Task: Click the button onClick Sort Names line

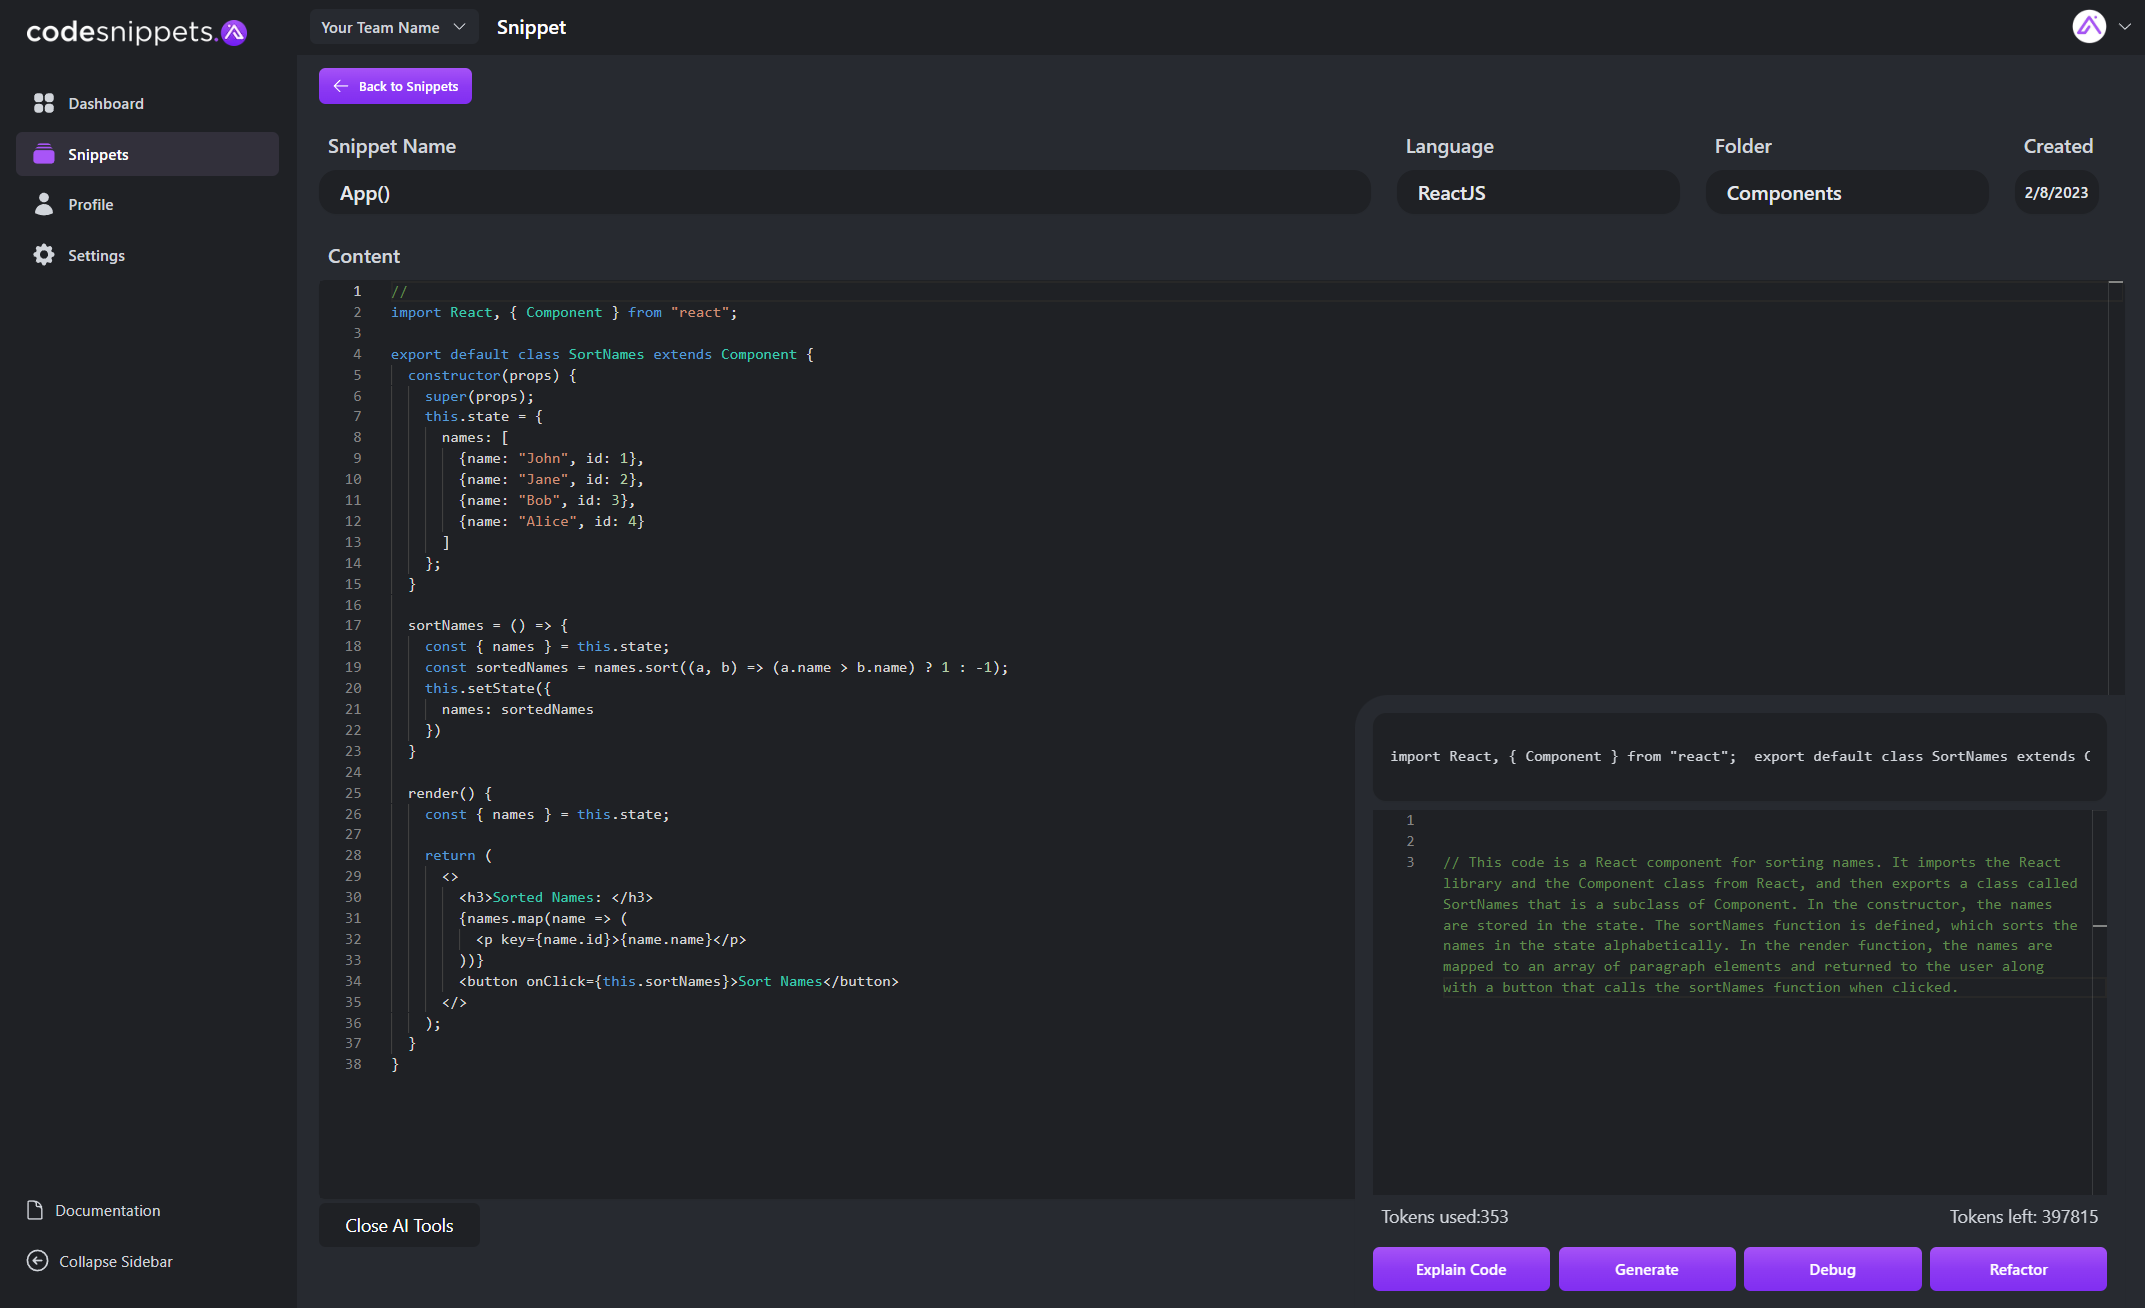Action: (678, 981)
